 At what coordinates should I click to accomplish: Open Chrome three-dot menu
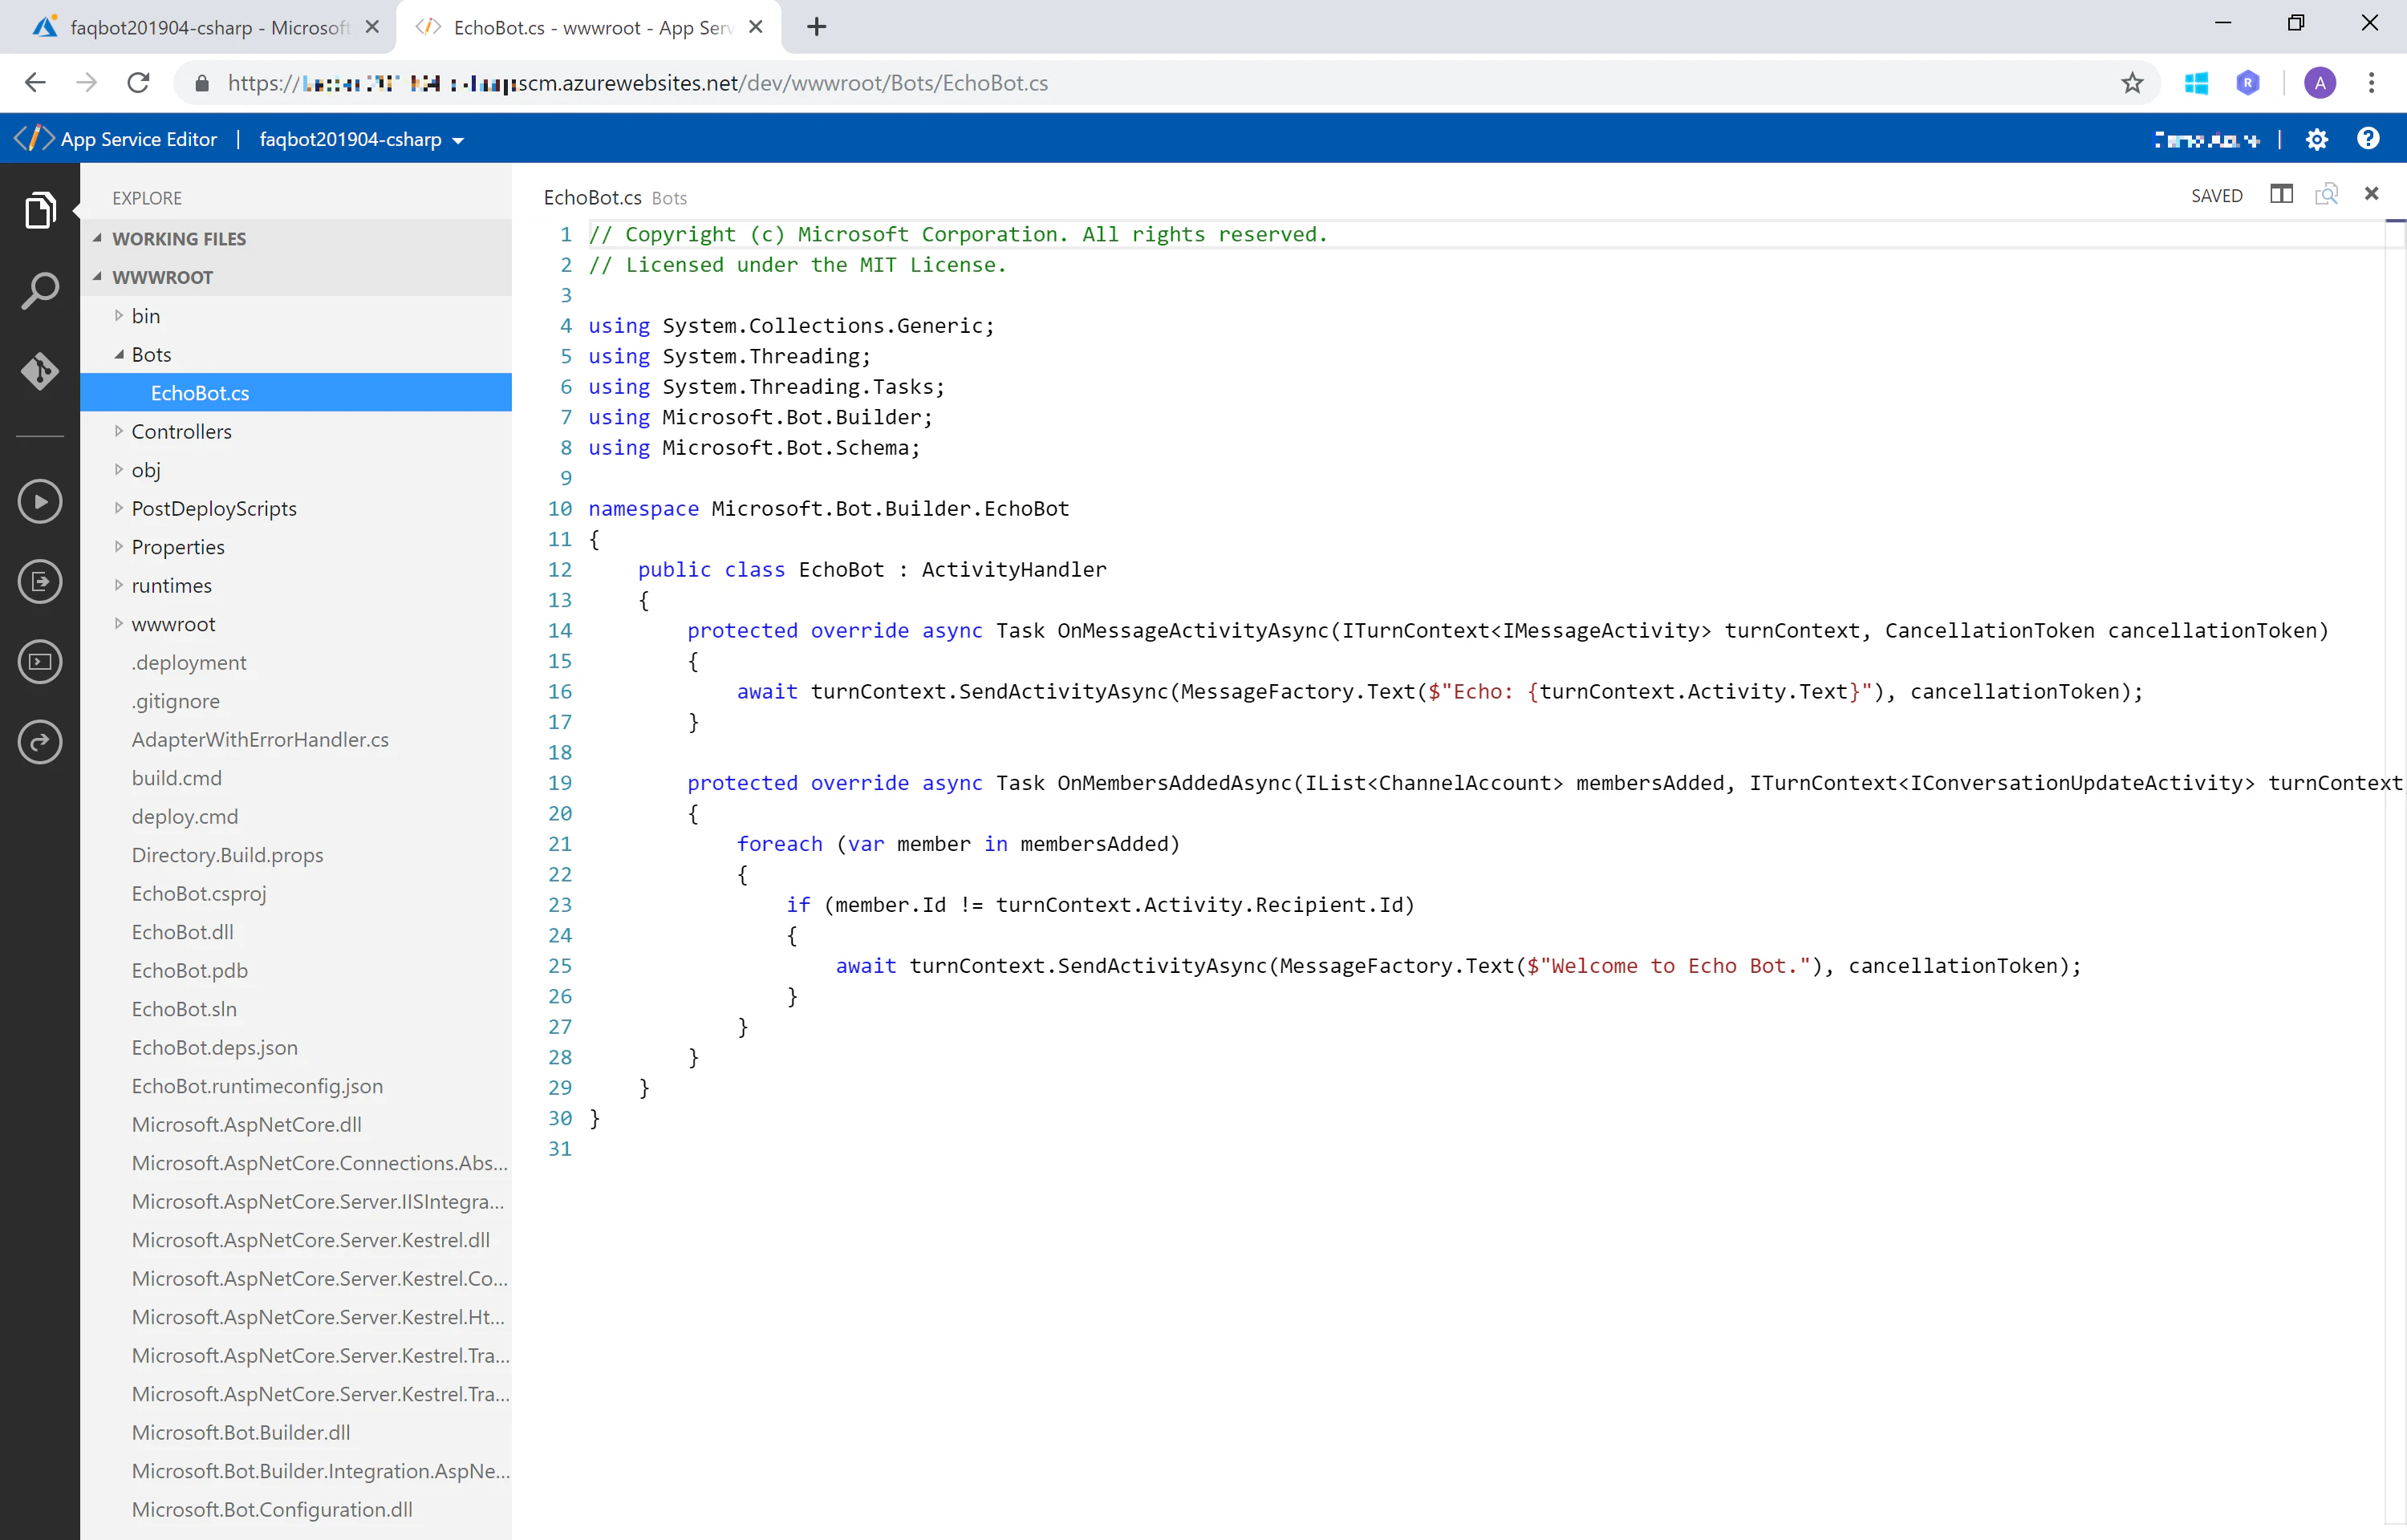coord(2371,83)
